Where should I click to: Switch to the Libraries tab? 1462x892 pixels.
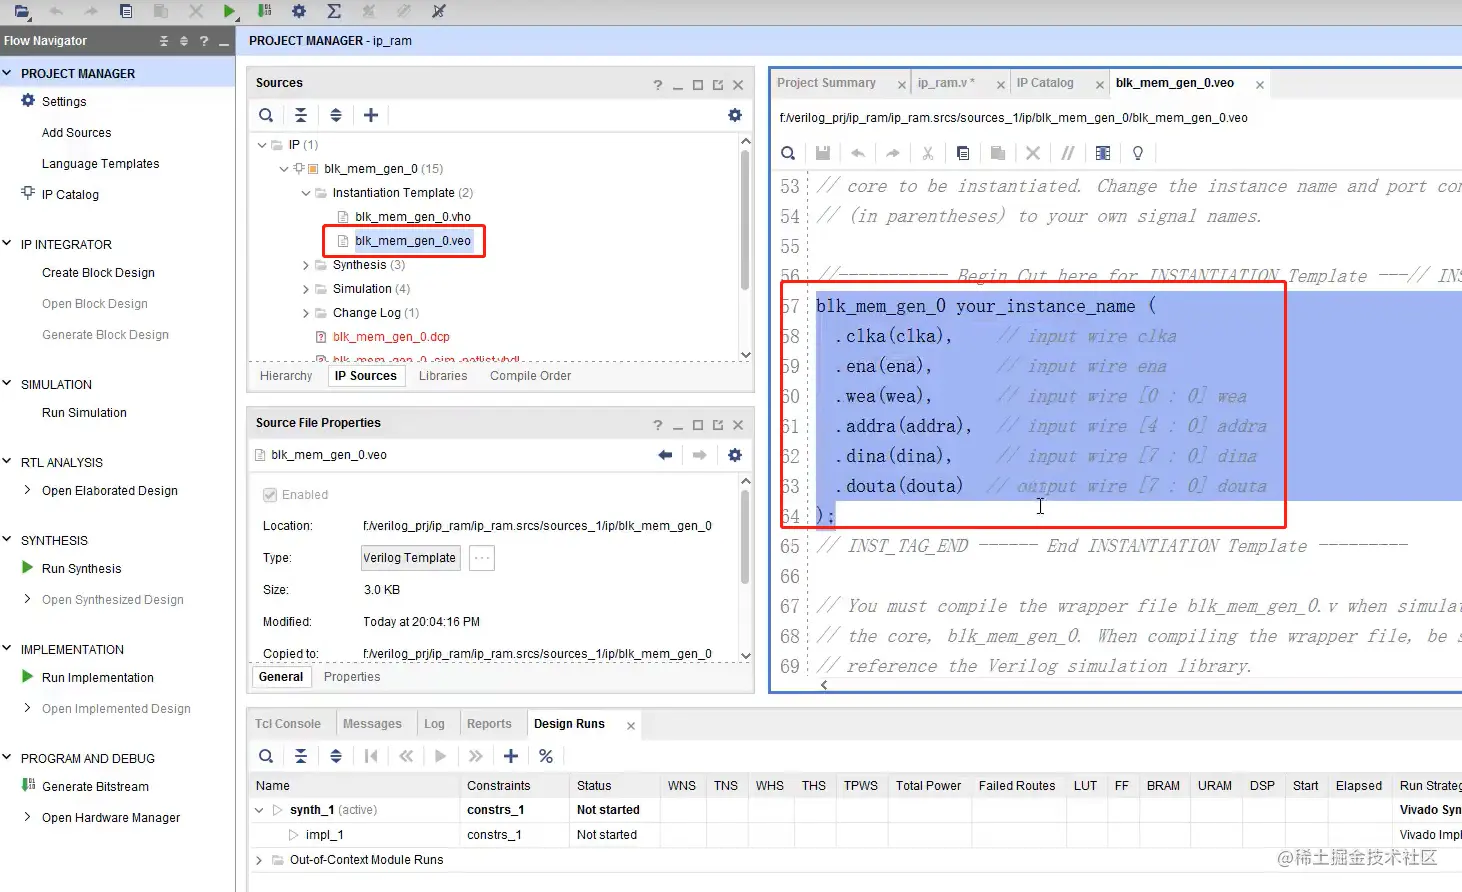(443, 376)
